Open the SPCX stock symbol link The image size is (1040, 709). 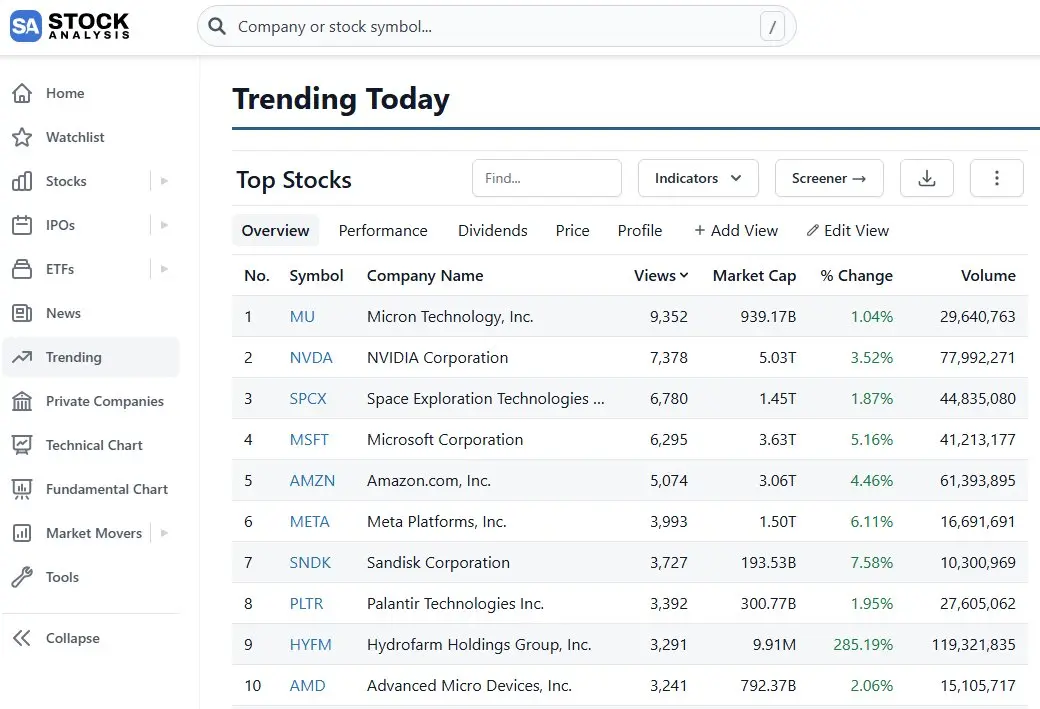308,399
